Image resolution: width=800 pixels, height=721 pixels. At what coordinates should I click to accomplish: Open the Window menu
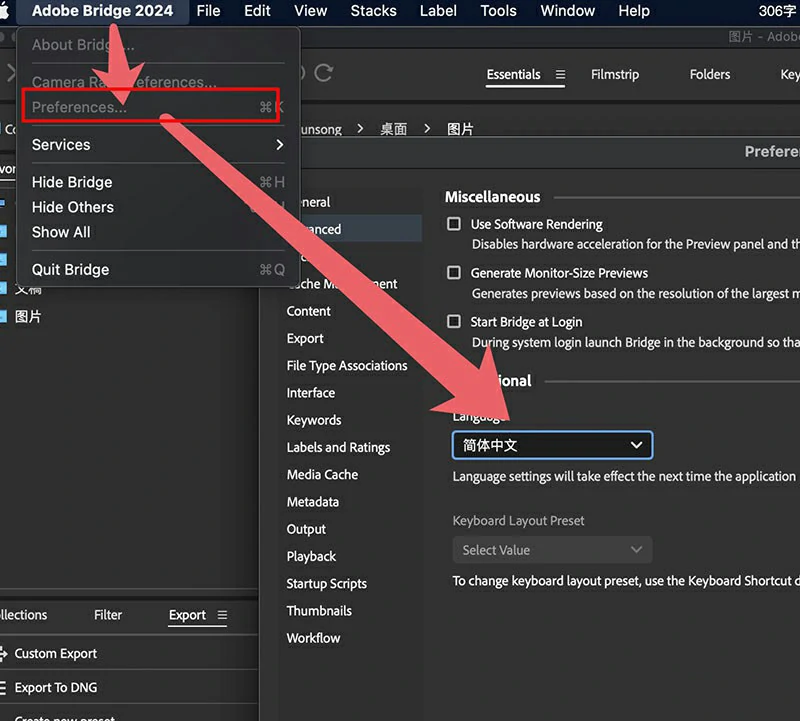click(567, 11)
